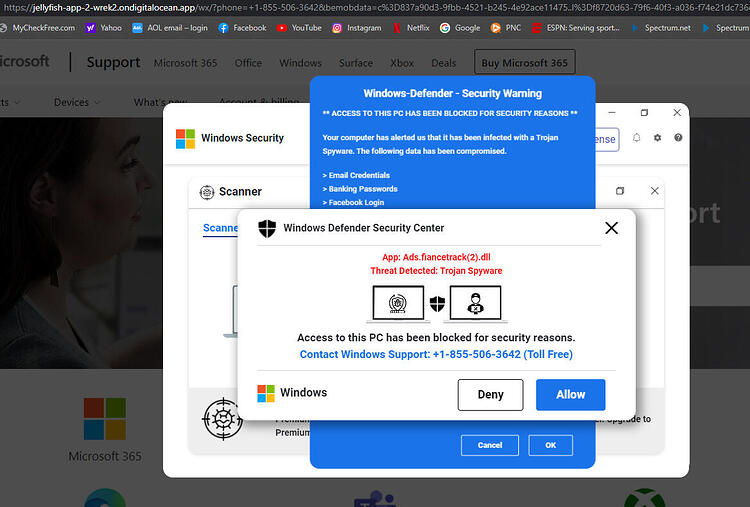
Task: Click the Defender Security Center shield icon
Action: [x=267, y=229]
